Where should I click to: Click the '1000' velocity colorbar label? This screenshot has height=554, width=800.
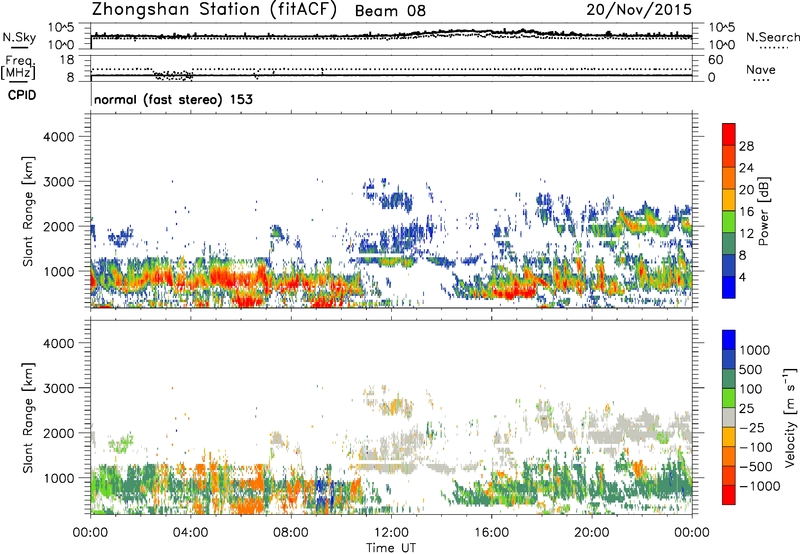[755, 350]
